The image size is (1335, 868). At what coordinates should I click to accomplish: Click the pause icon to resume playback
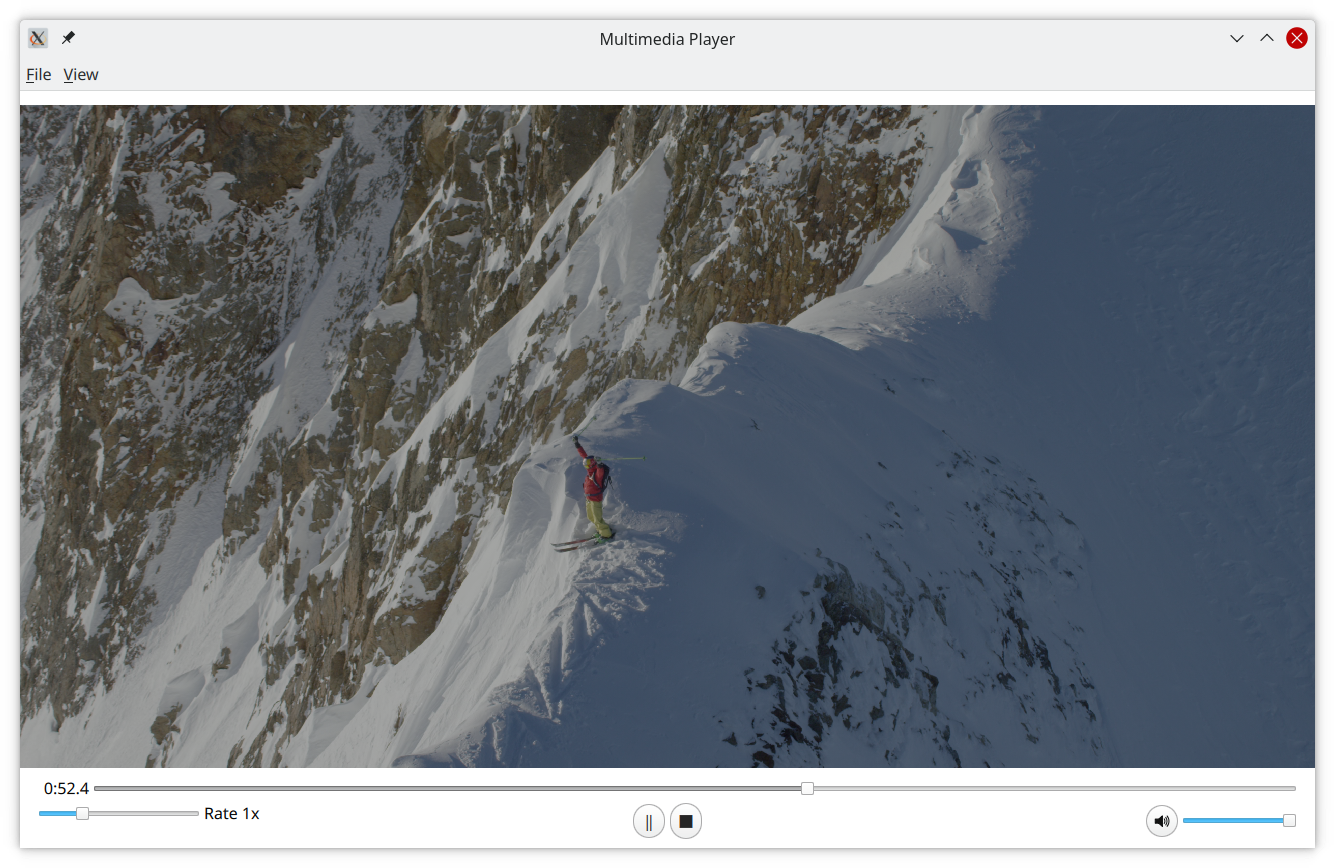click(648, 820)
